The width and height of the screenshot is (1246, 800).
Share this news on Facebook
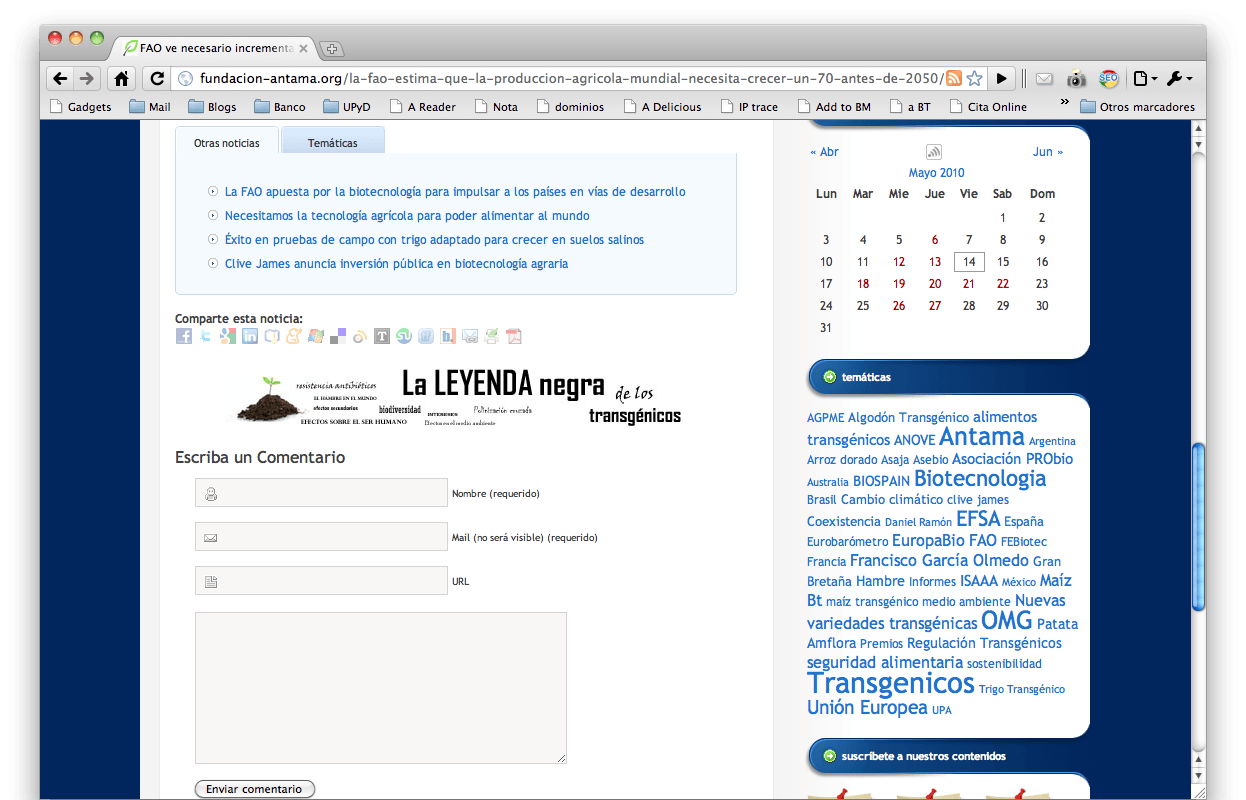pos(184,336)
